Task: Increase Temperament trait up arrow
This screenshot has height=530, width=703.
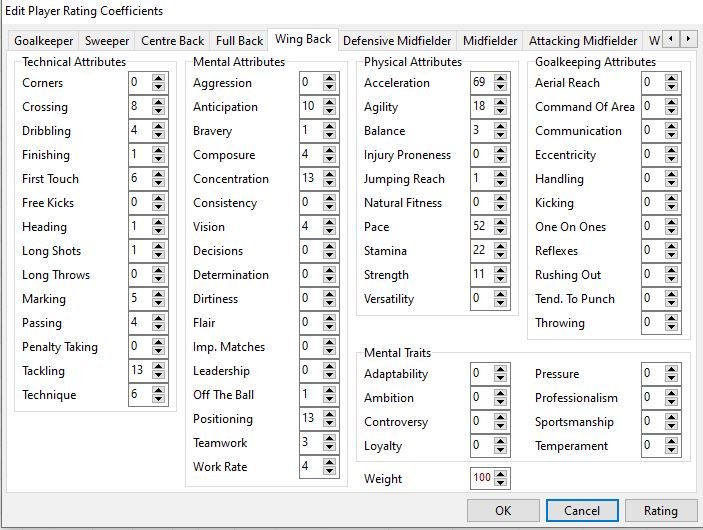Action: click(671, 442)
